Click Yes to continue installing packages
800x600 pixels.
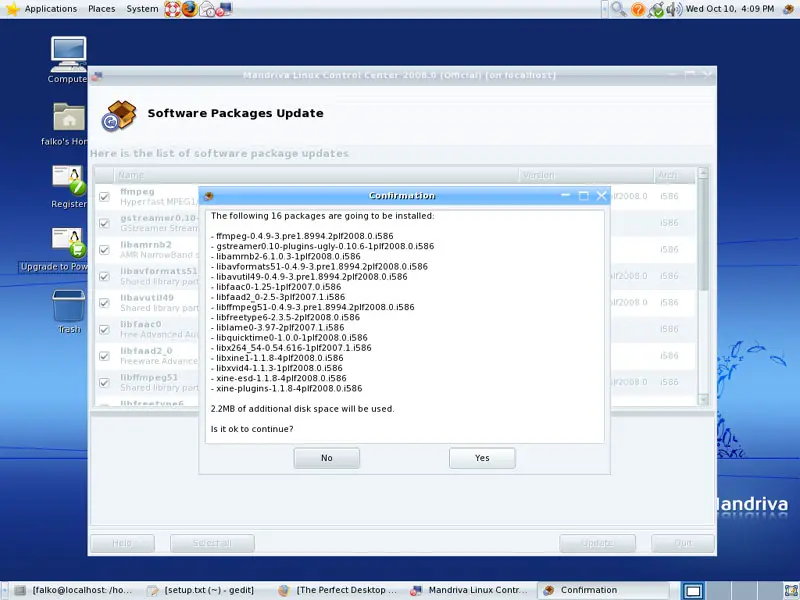coord(482,458)
